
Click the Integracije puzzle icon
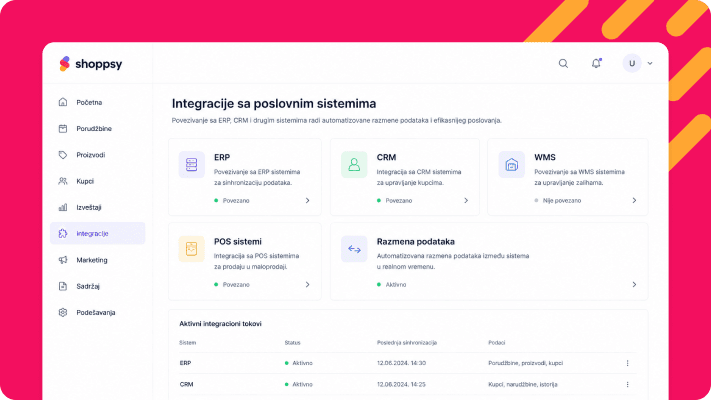click(x=63, y=234)
